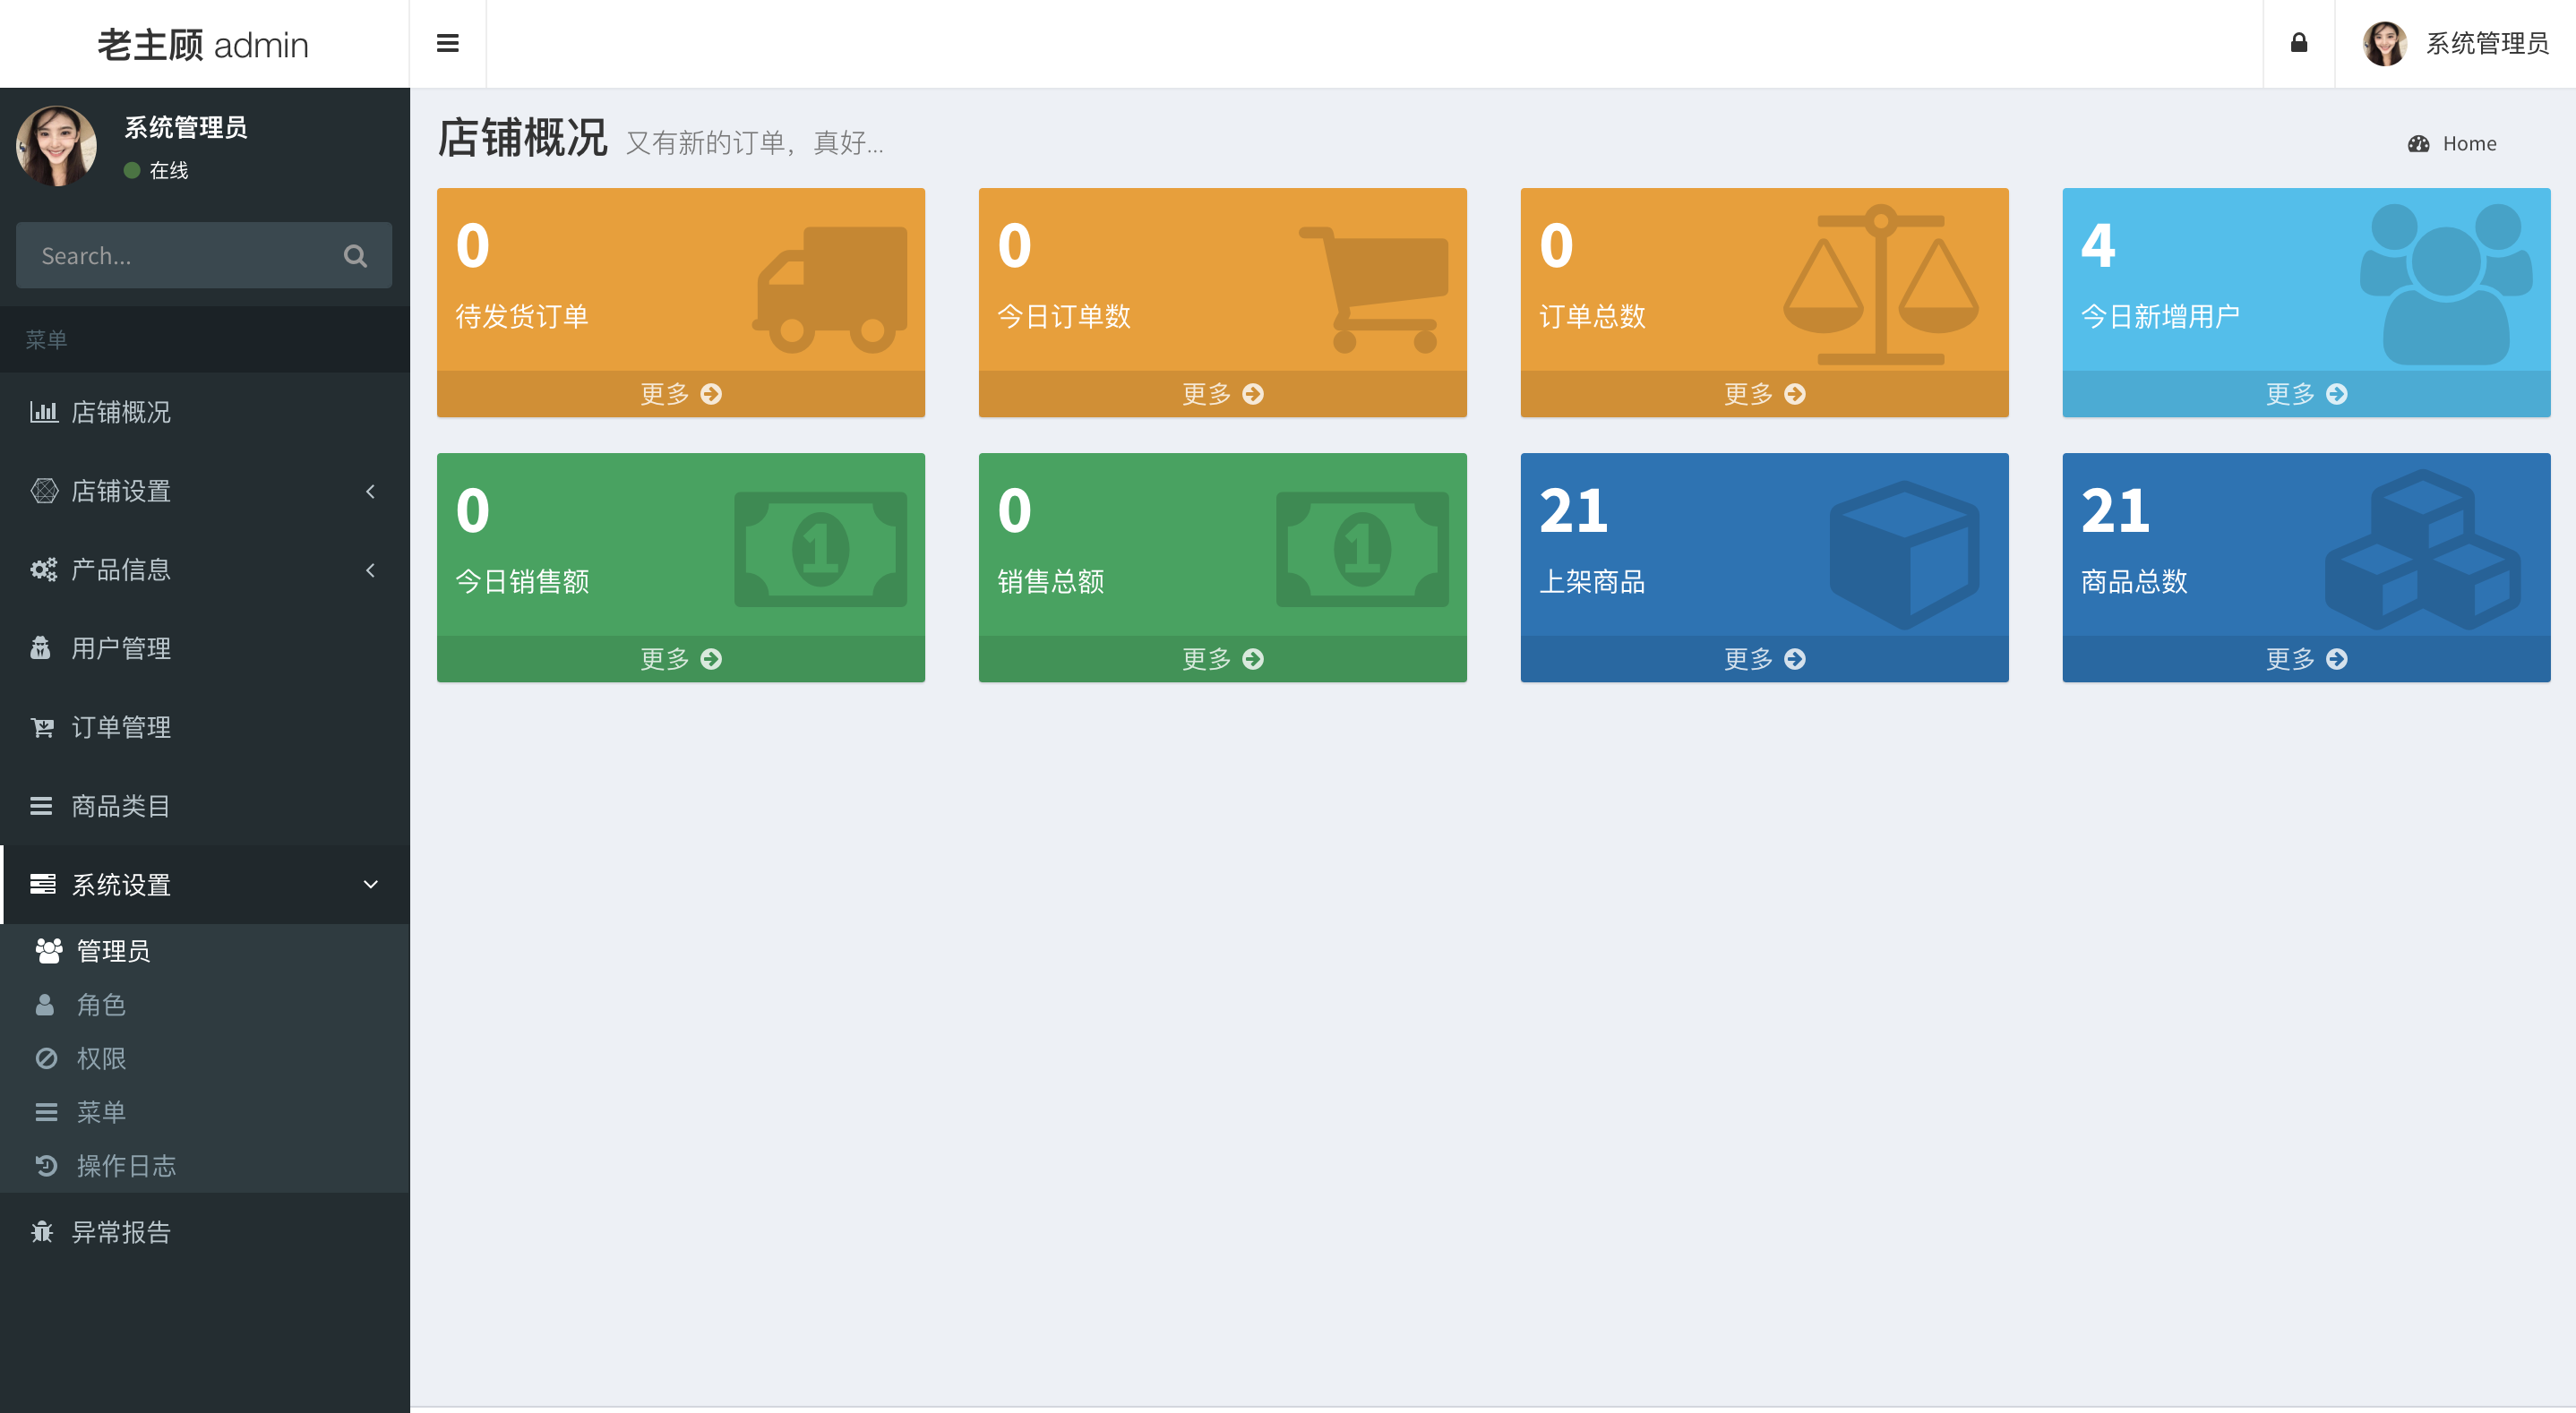
Task: Click the cube icon on 上架商品 card
Action: pyautogui.click(x=1903, y=553)
